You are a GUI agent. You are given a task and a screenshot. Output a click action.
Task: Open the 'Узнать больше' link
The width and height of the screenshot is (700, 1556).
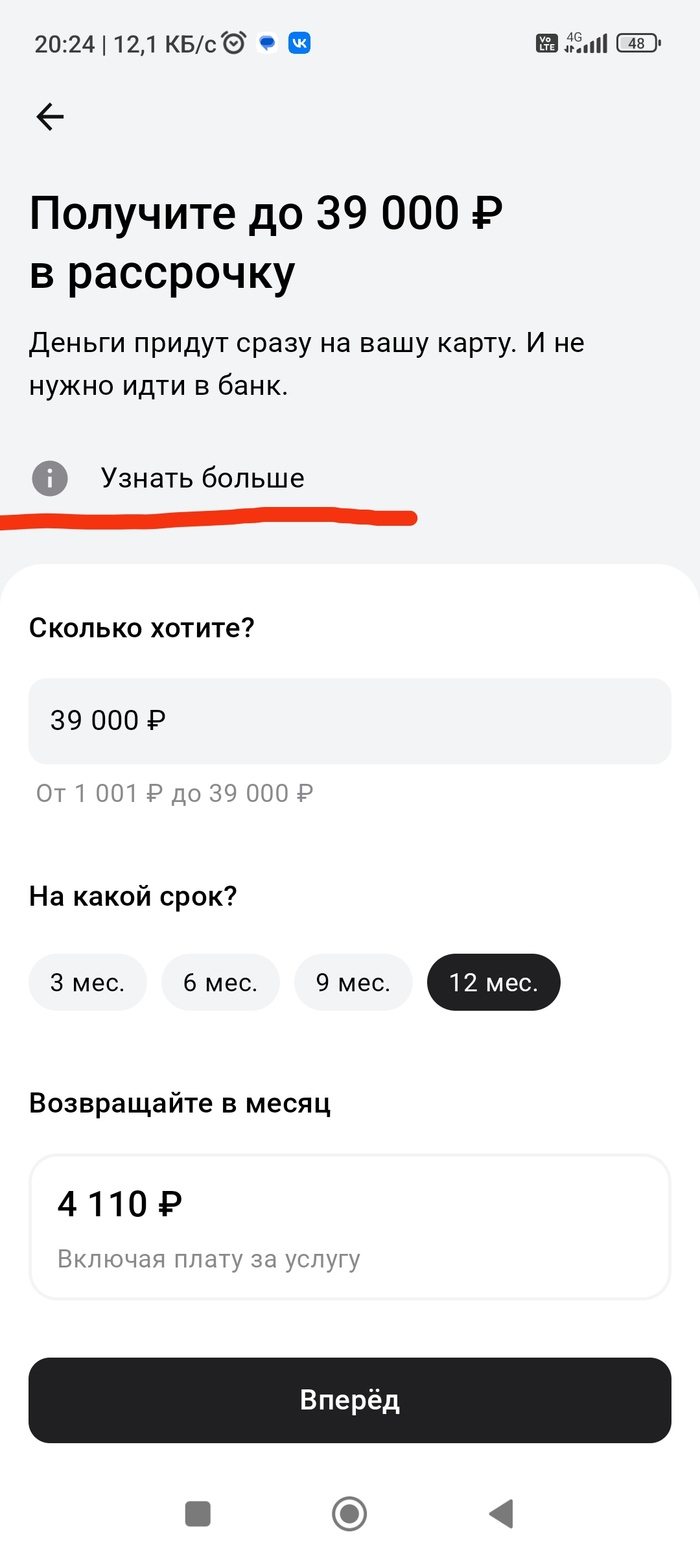click(x=202, y=478)
